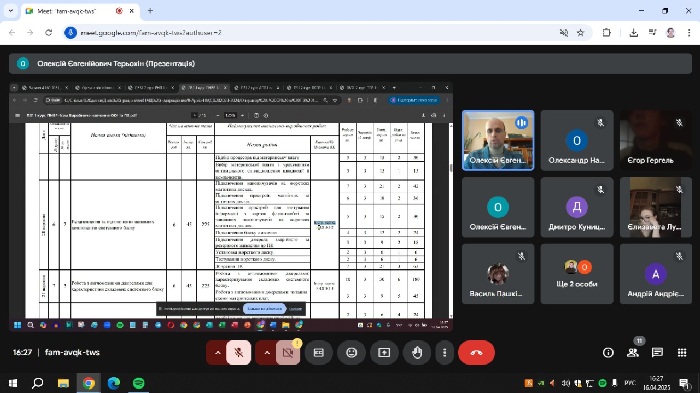Open meeting details info icon

click(x=608, y=352)
